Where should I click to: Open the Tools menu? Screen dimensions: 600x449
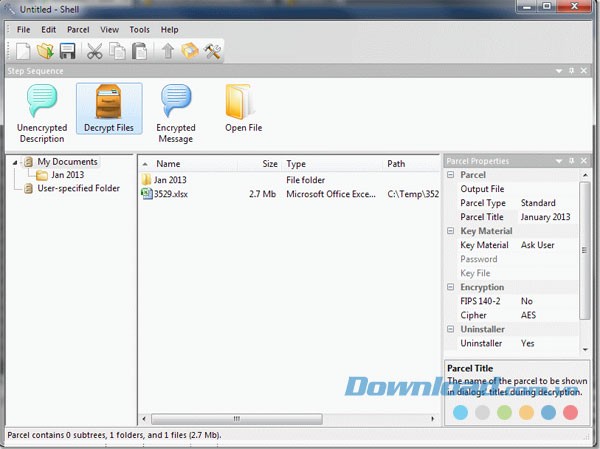point(140,30)
